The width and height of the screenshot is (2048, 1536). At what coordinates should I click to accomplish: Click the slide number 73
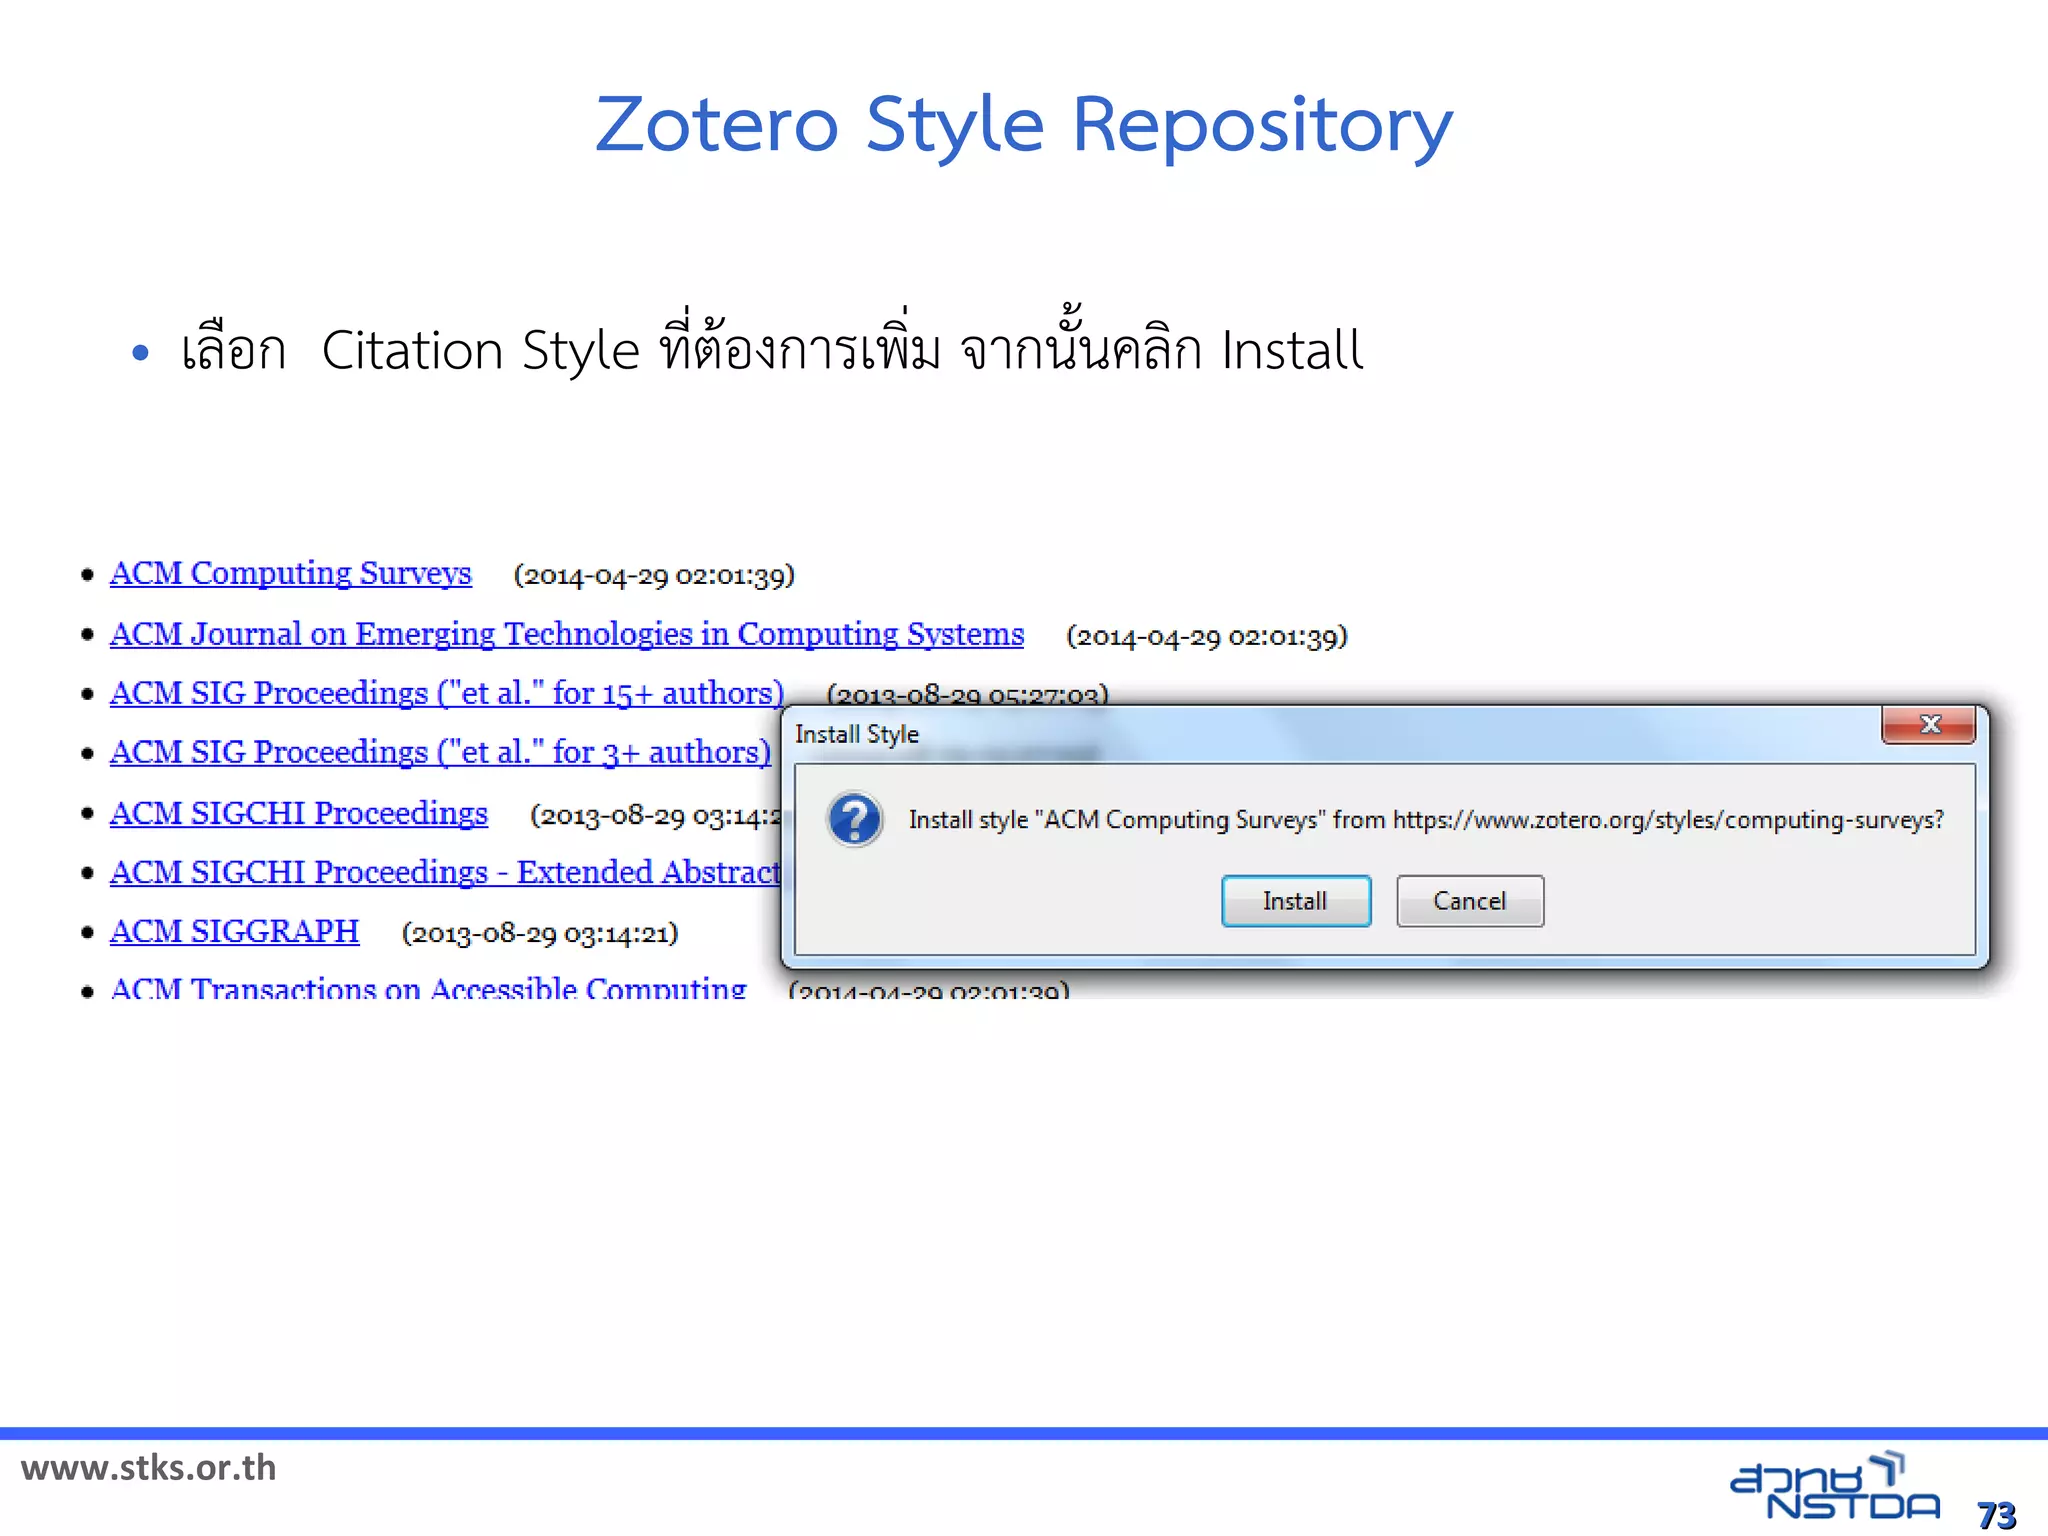pyautogui.click(x=1997, y=1515)
